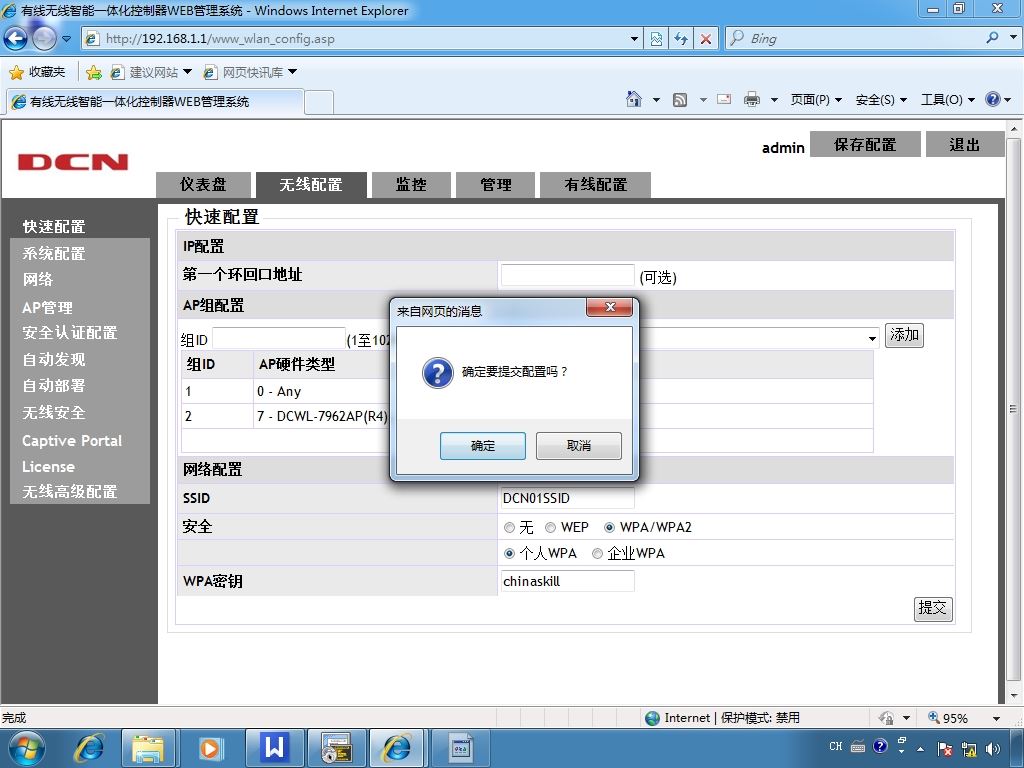Click the 提交 submit button

(933, 609)
